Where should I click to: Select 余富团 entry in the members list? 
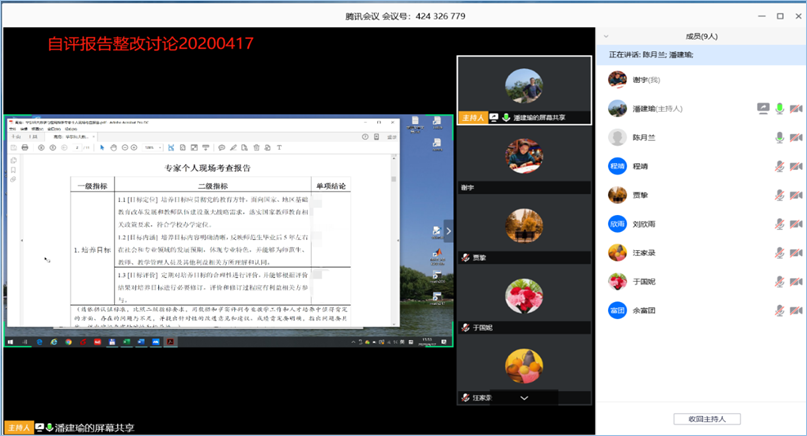[x=650, y=311]
